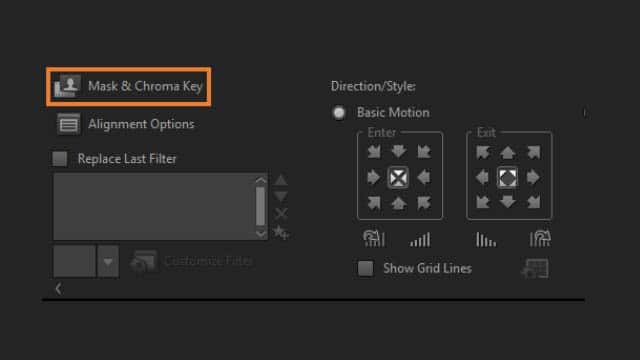The image size is (640, 360).
Task: Enable Replace Last Filter checkbox
Action: 60,159
